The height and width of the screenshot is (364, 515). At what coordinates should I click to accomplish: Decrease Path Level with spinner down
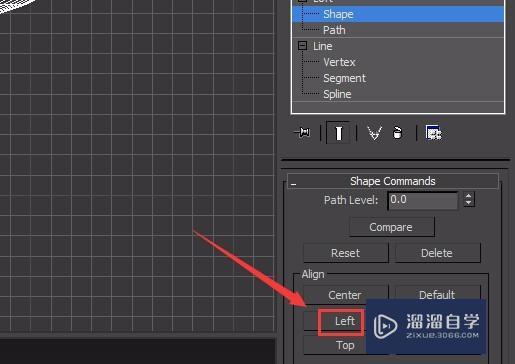pyautogui.click(x=469, y=203)
